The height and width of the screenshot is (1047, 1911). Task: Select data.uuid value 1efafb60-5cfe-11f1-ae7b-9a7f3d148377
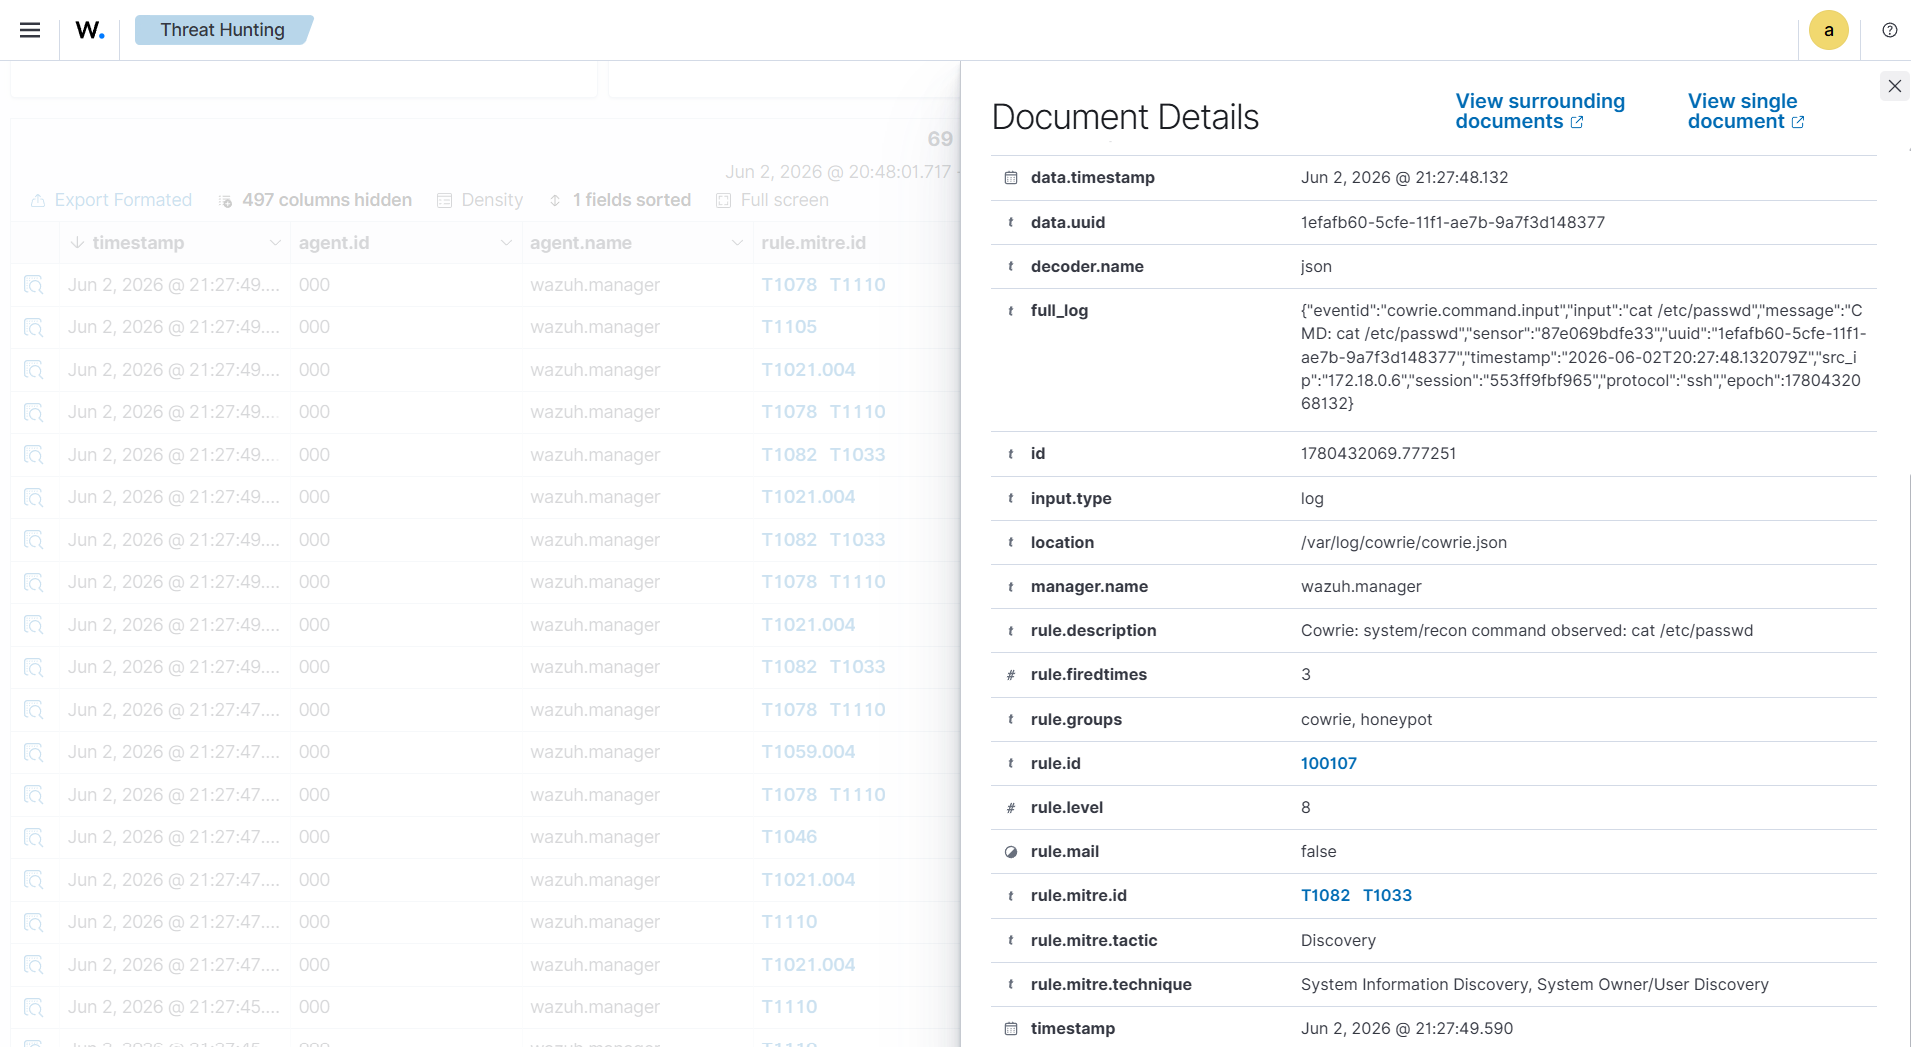pos(1452,222)
